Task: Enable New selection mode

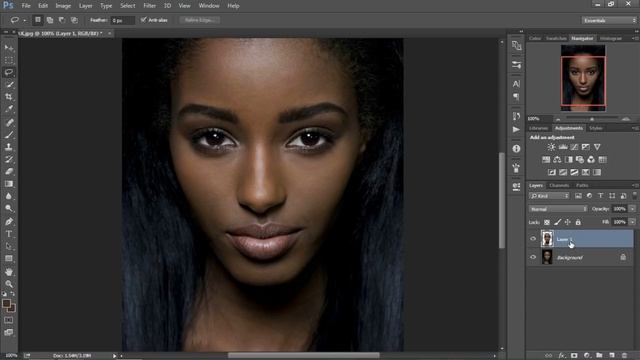Action: pyautogui.click(x=38, y=20)
